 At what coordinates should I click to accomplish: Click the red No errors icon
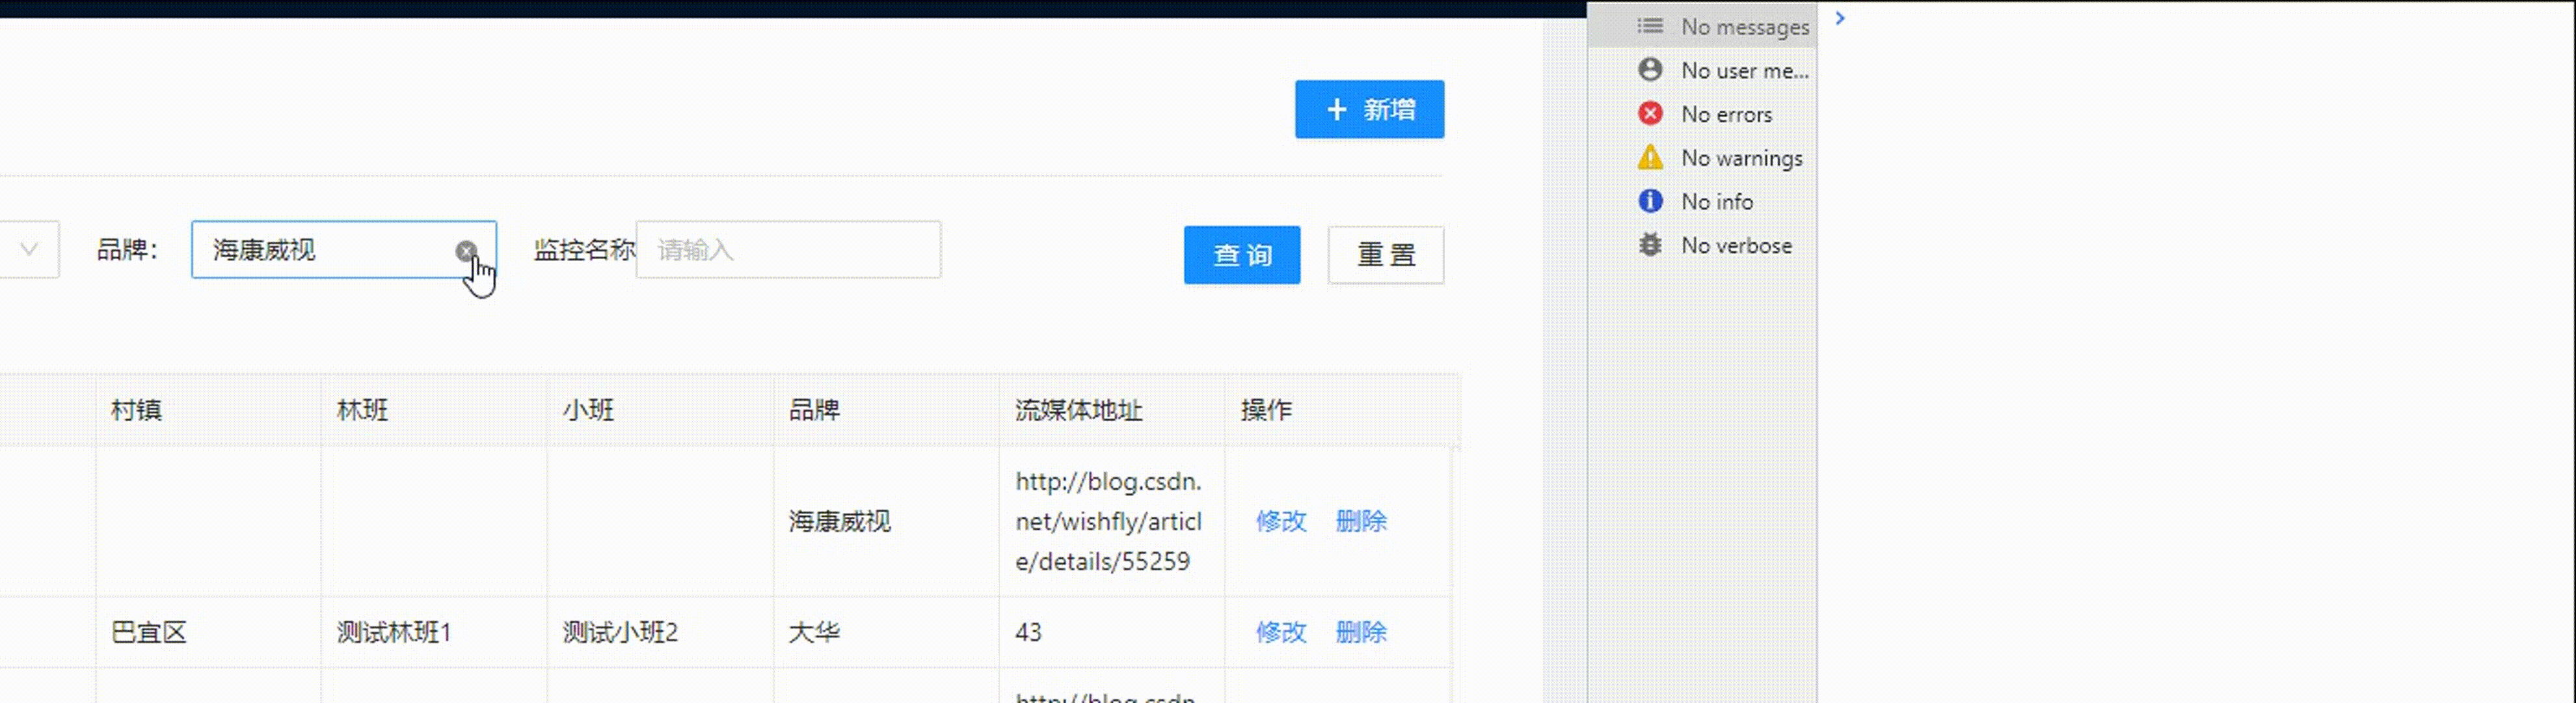click(1650, 114)
